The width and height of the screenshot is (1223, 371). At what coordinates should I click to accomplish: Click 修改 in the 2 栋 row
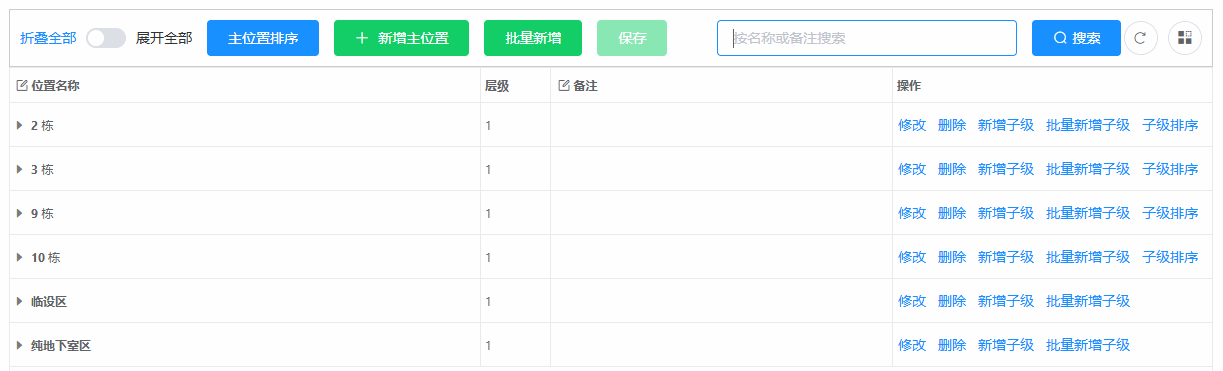tap(912, 125)
